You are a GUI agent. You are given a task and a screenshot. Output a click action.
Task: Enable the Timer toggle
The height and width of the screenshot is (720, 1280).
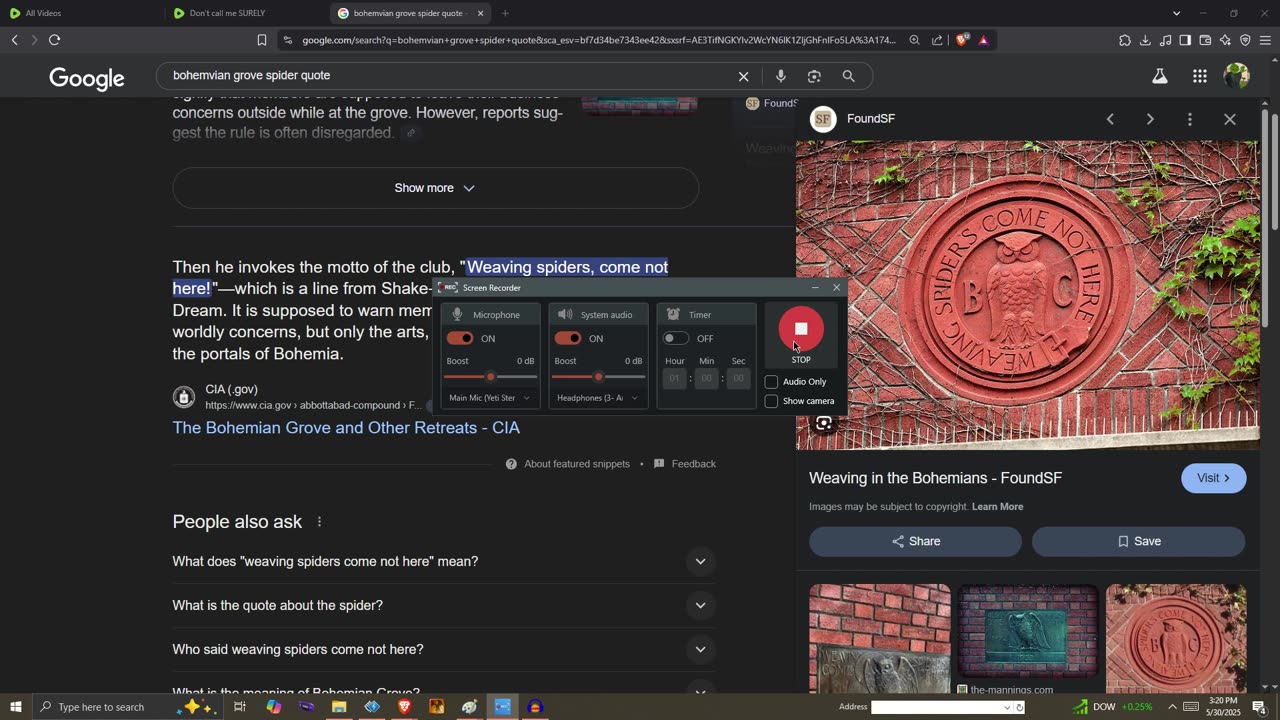[676, 338]
